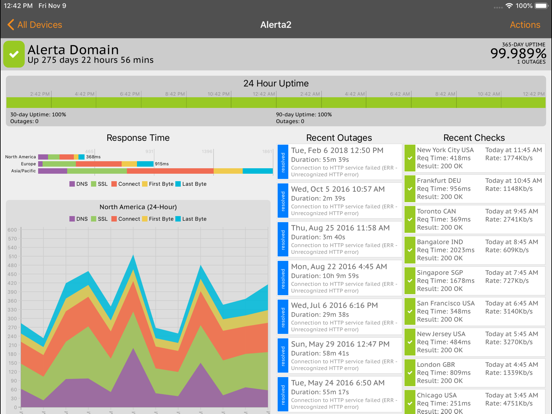Tap Last Byte swatch in Response Time legend
The image size is (552, 414).
[178, 184]
